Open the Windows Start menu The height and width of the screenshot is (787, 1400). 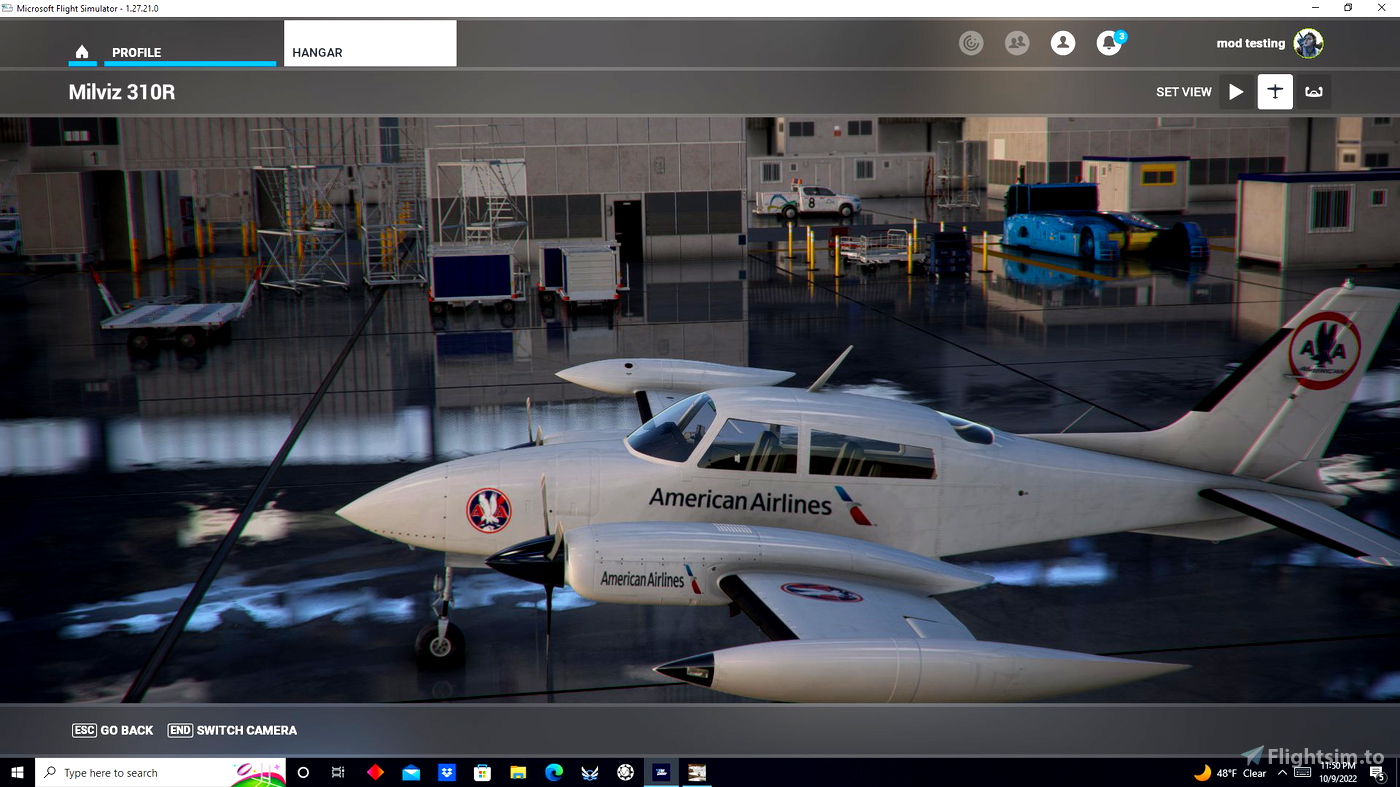tap(17, 773)
